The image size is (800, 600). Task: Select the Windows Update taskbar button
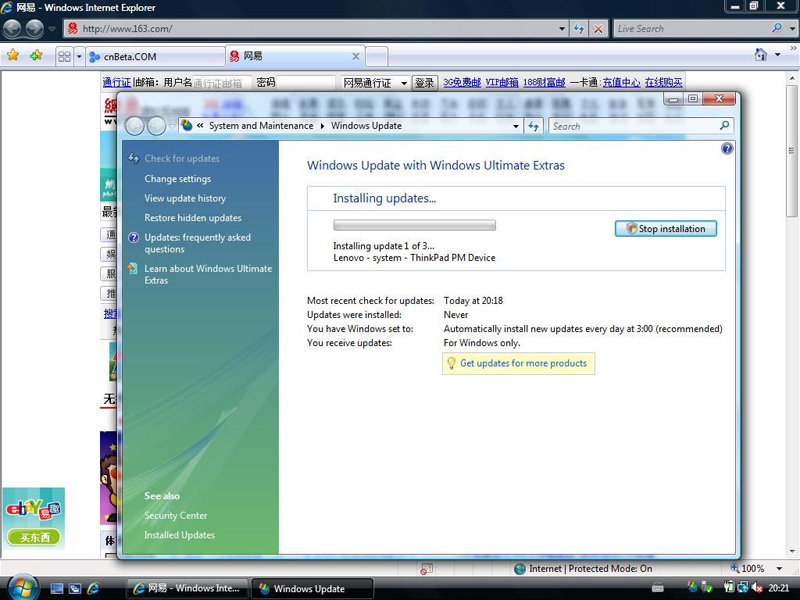click(312, 588)
